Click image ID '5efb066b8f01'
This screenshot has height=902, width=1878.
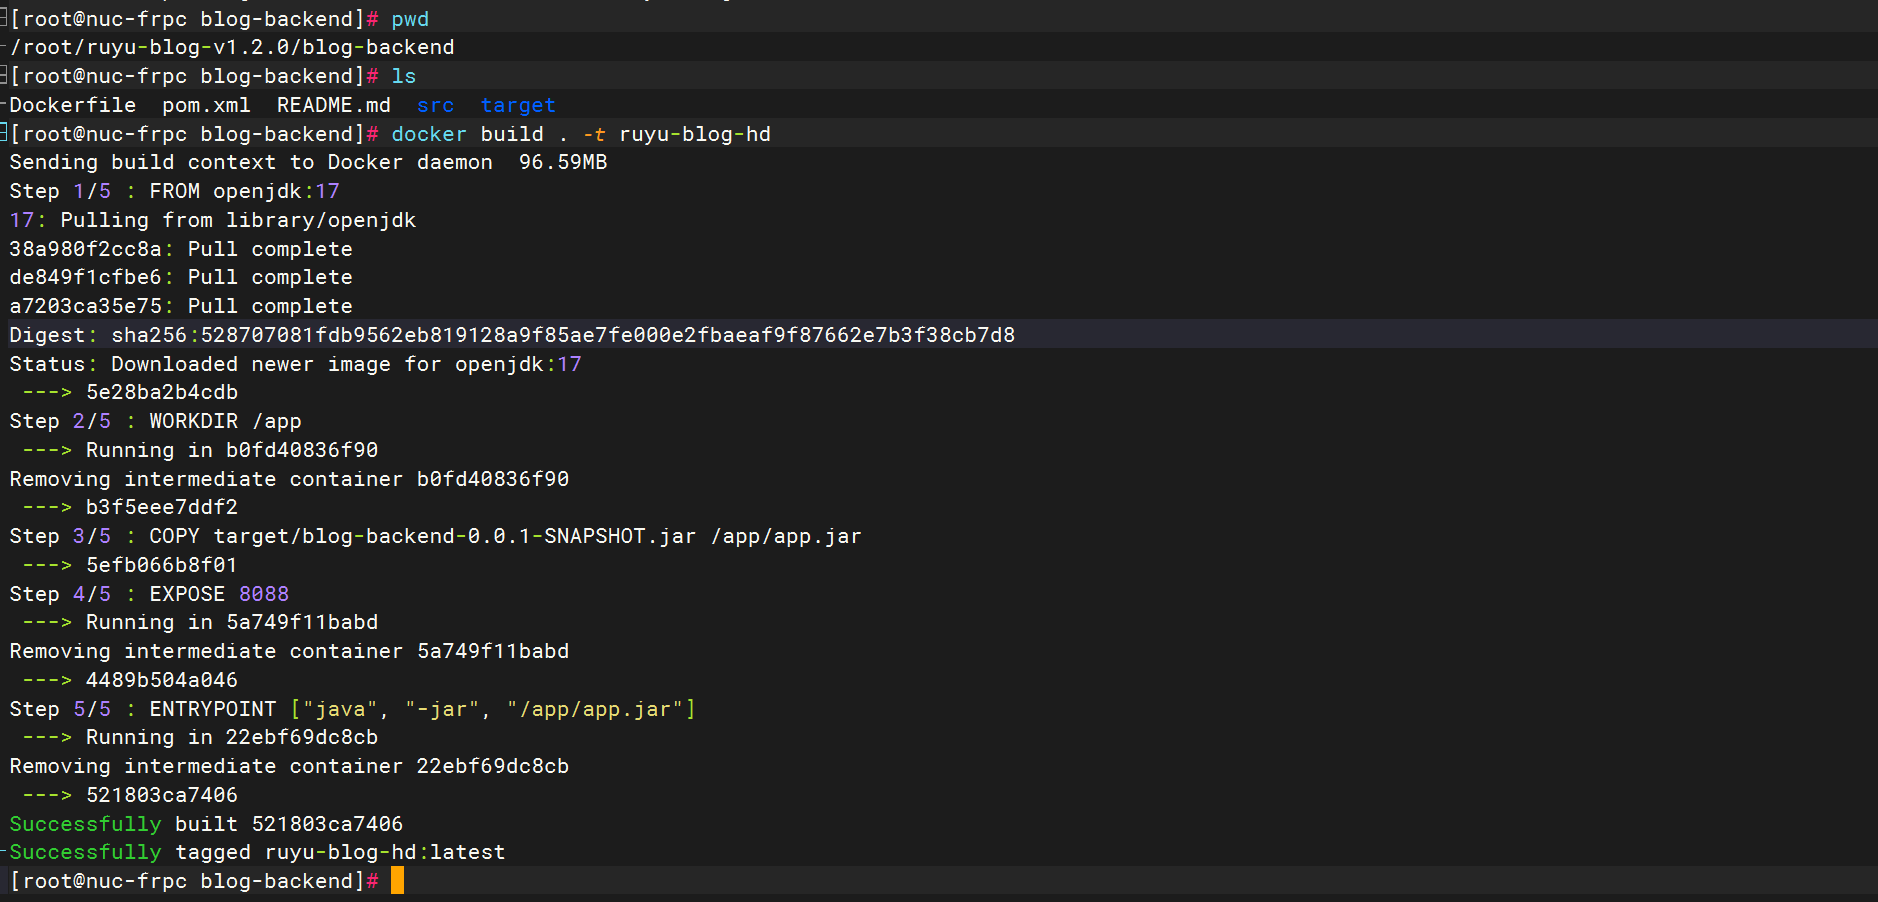click(x=162, y=565)
